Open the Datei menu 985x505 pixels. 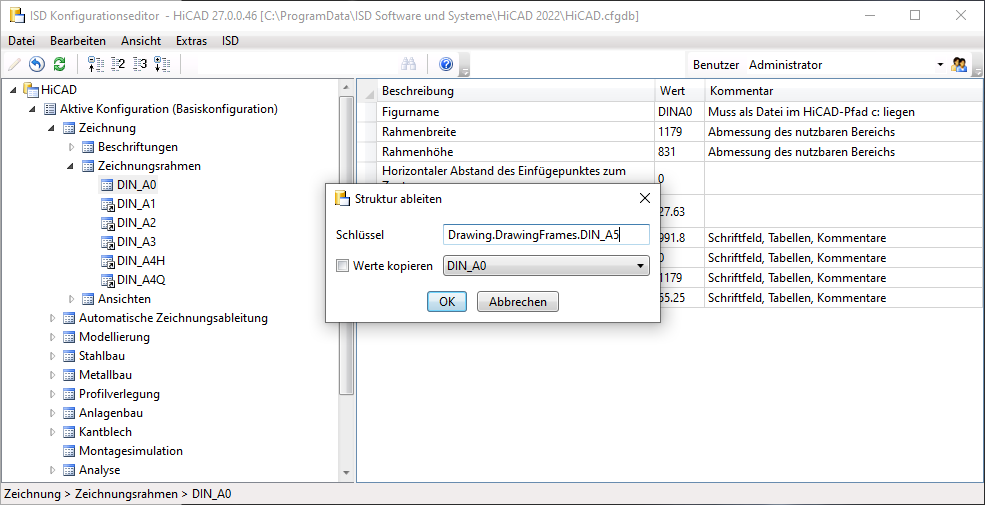click(21, 41)
